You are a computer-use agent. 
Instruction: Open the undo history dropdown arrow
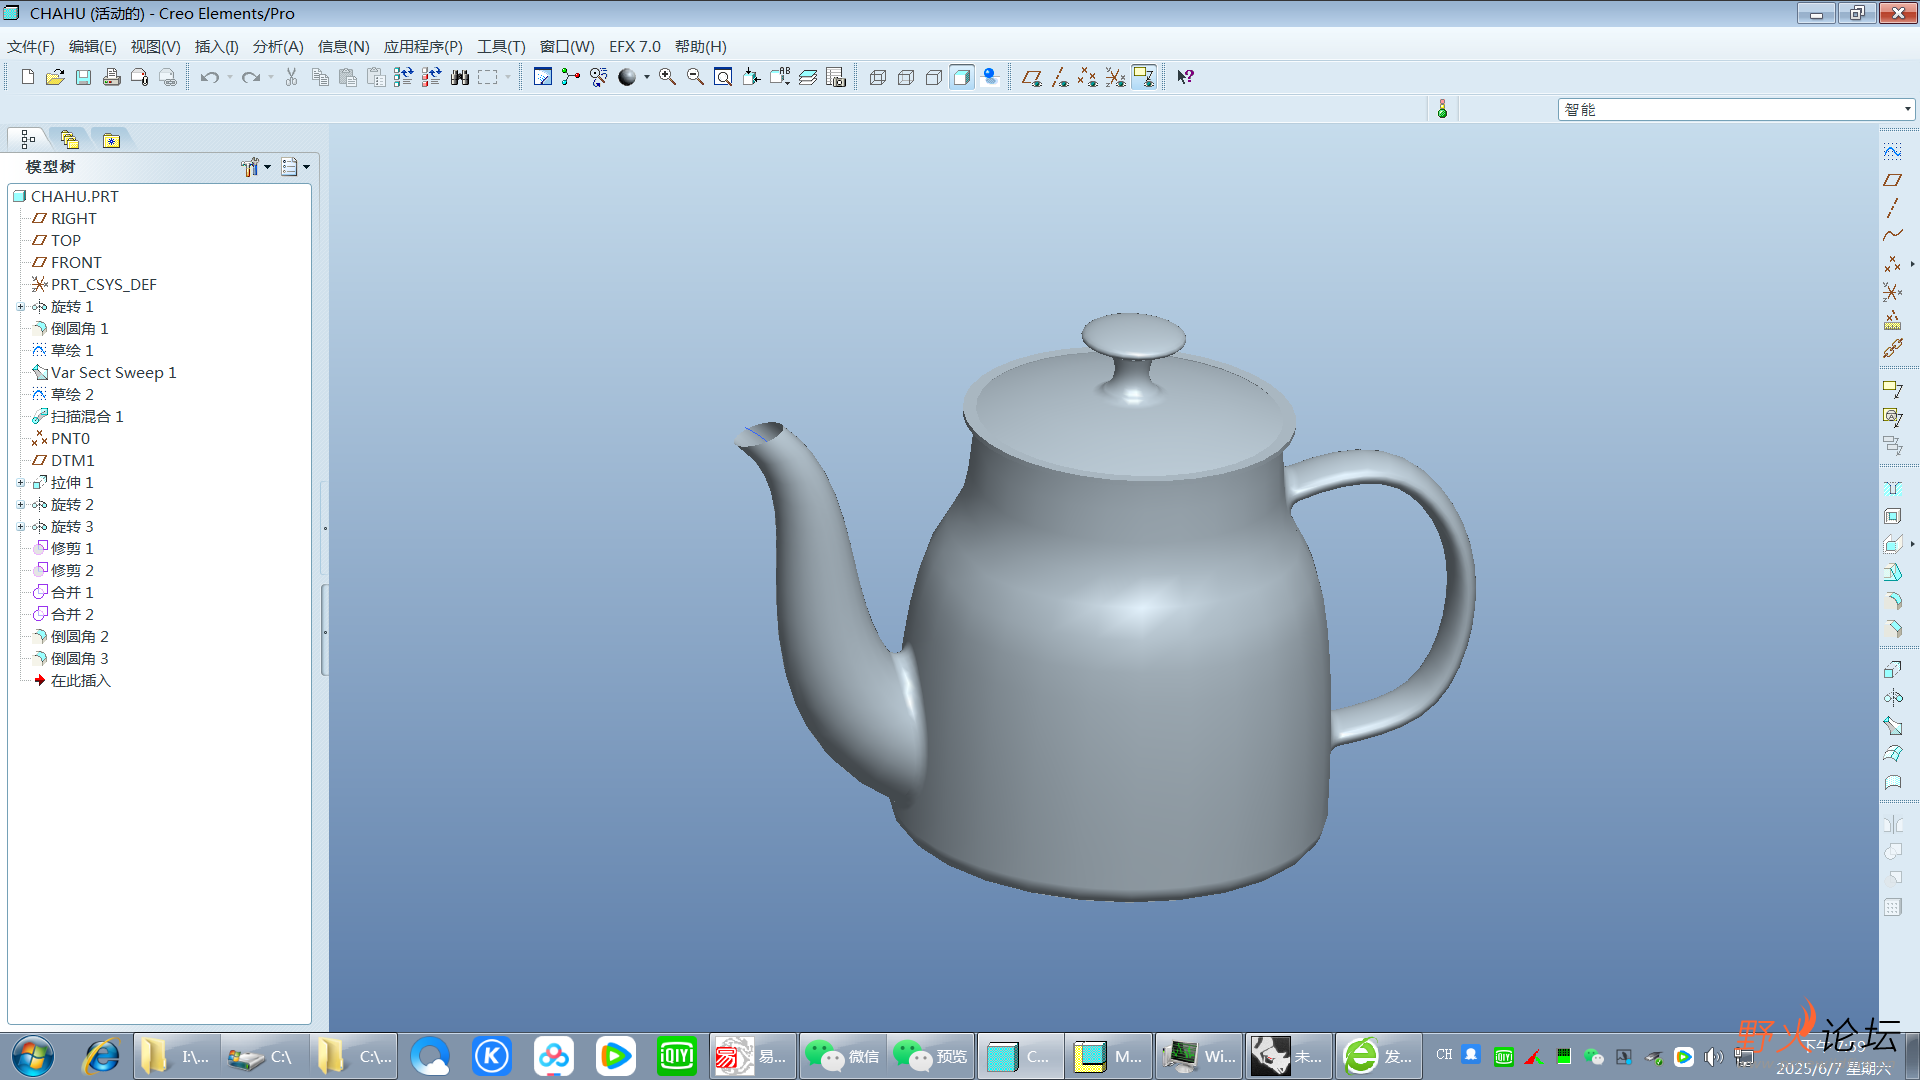[230, 77]
